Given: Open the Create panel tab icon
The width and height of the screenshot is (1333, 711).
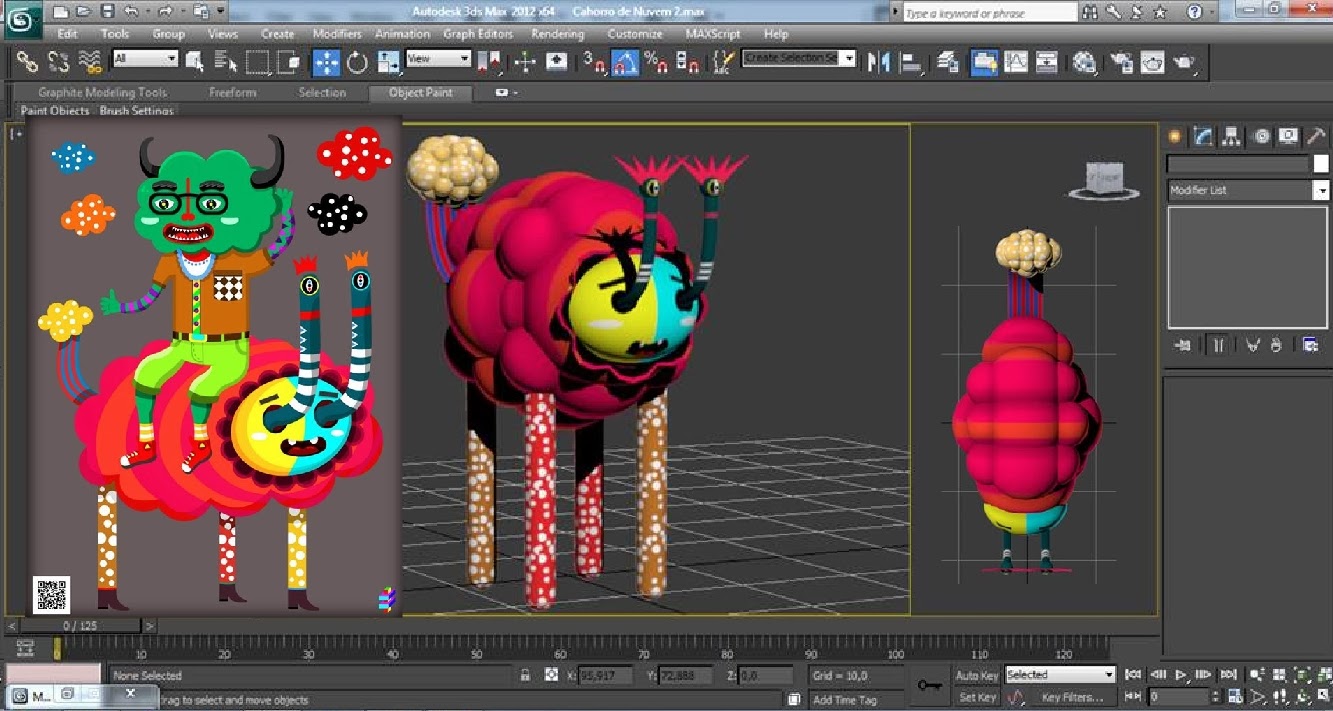Looking at the screenshot, I should click(x=1175, y=137).
